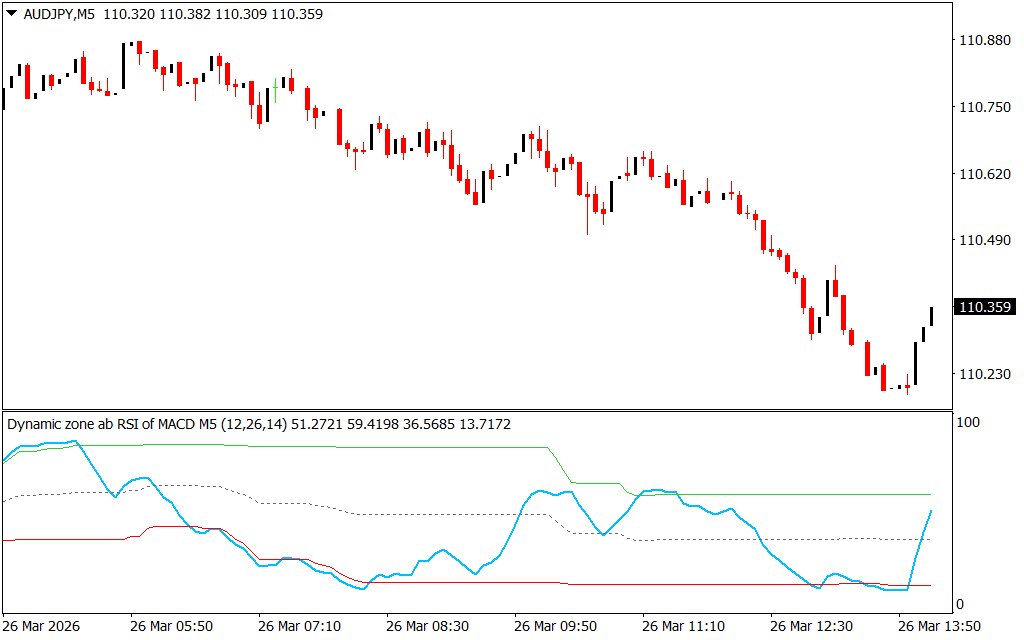Click the 100 level on indicator scale
Image resolution: width=1024 pixels, height=640 pixels.
[968, 423]
